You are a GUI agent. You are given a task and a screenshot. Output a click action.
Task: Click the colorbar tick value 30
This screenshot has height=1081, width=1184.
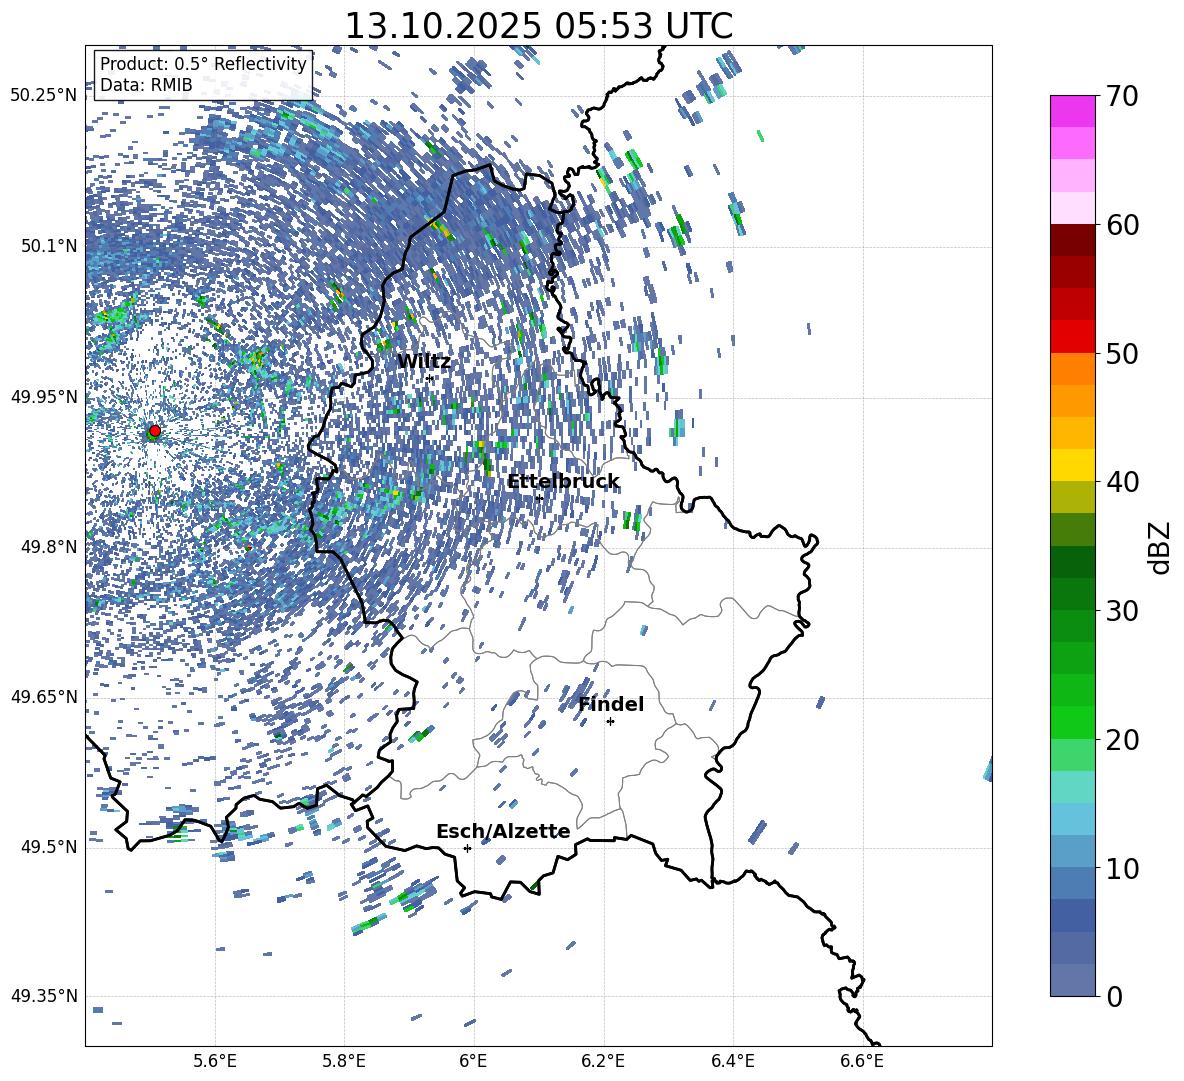[1122, 611]
